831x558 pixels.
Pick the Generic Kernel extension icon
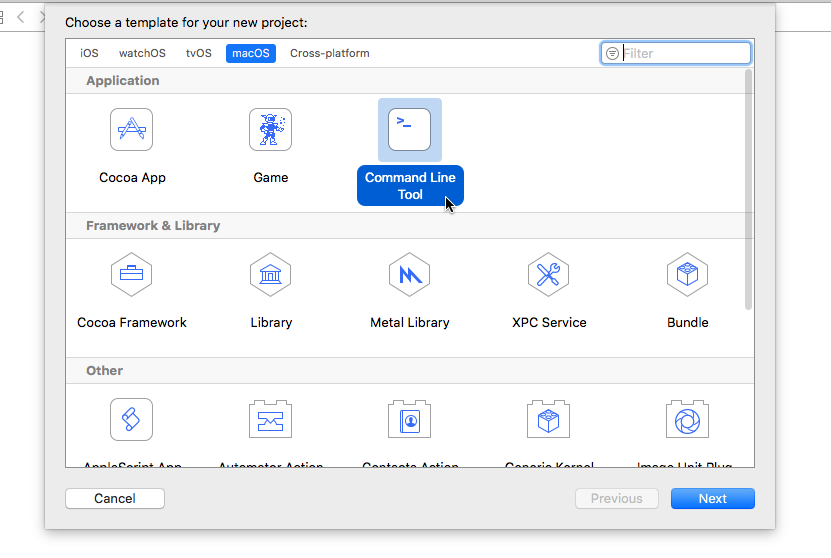pos(549,419)
